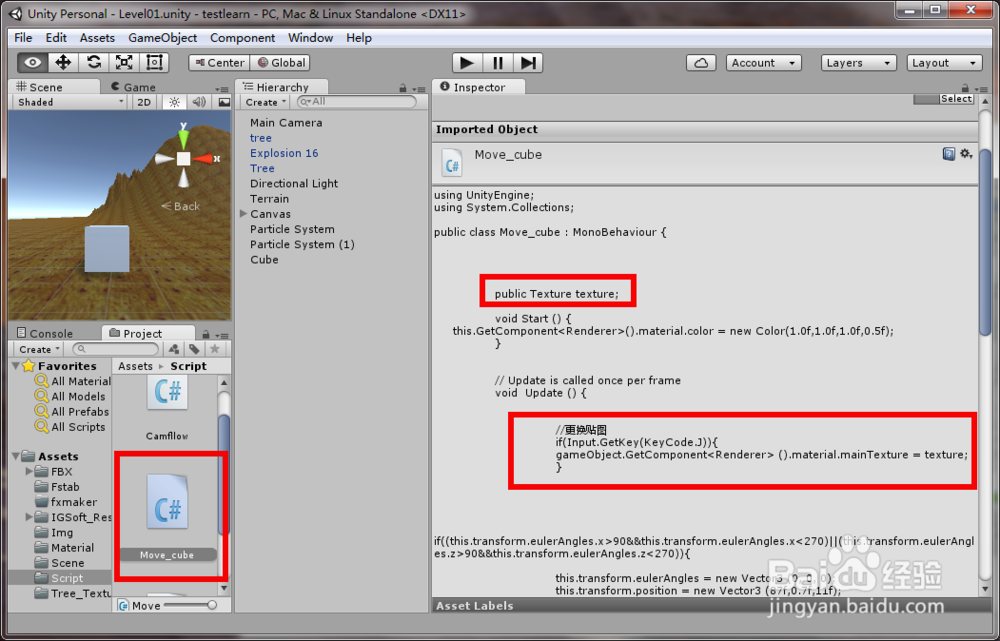The image size is (1000, 641).
Task: Click the Play button
Action: (467, 63)
